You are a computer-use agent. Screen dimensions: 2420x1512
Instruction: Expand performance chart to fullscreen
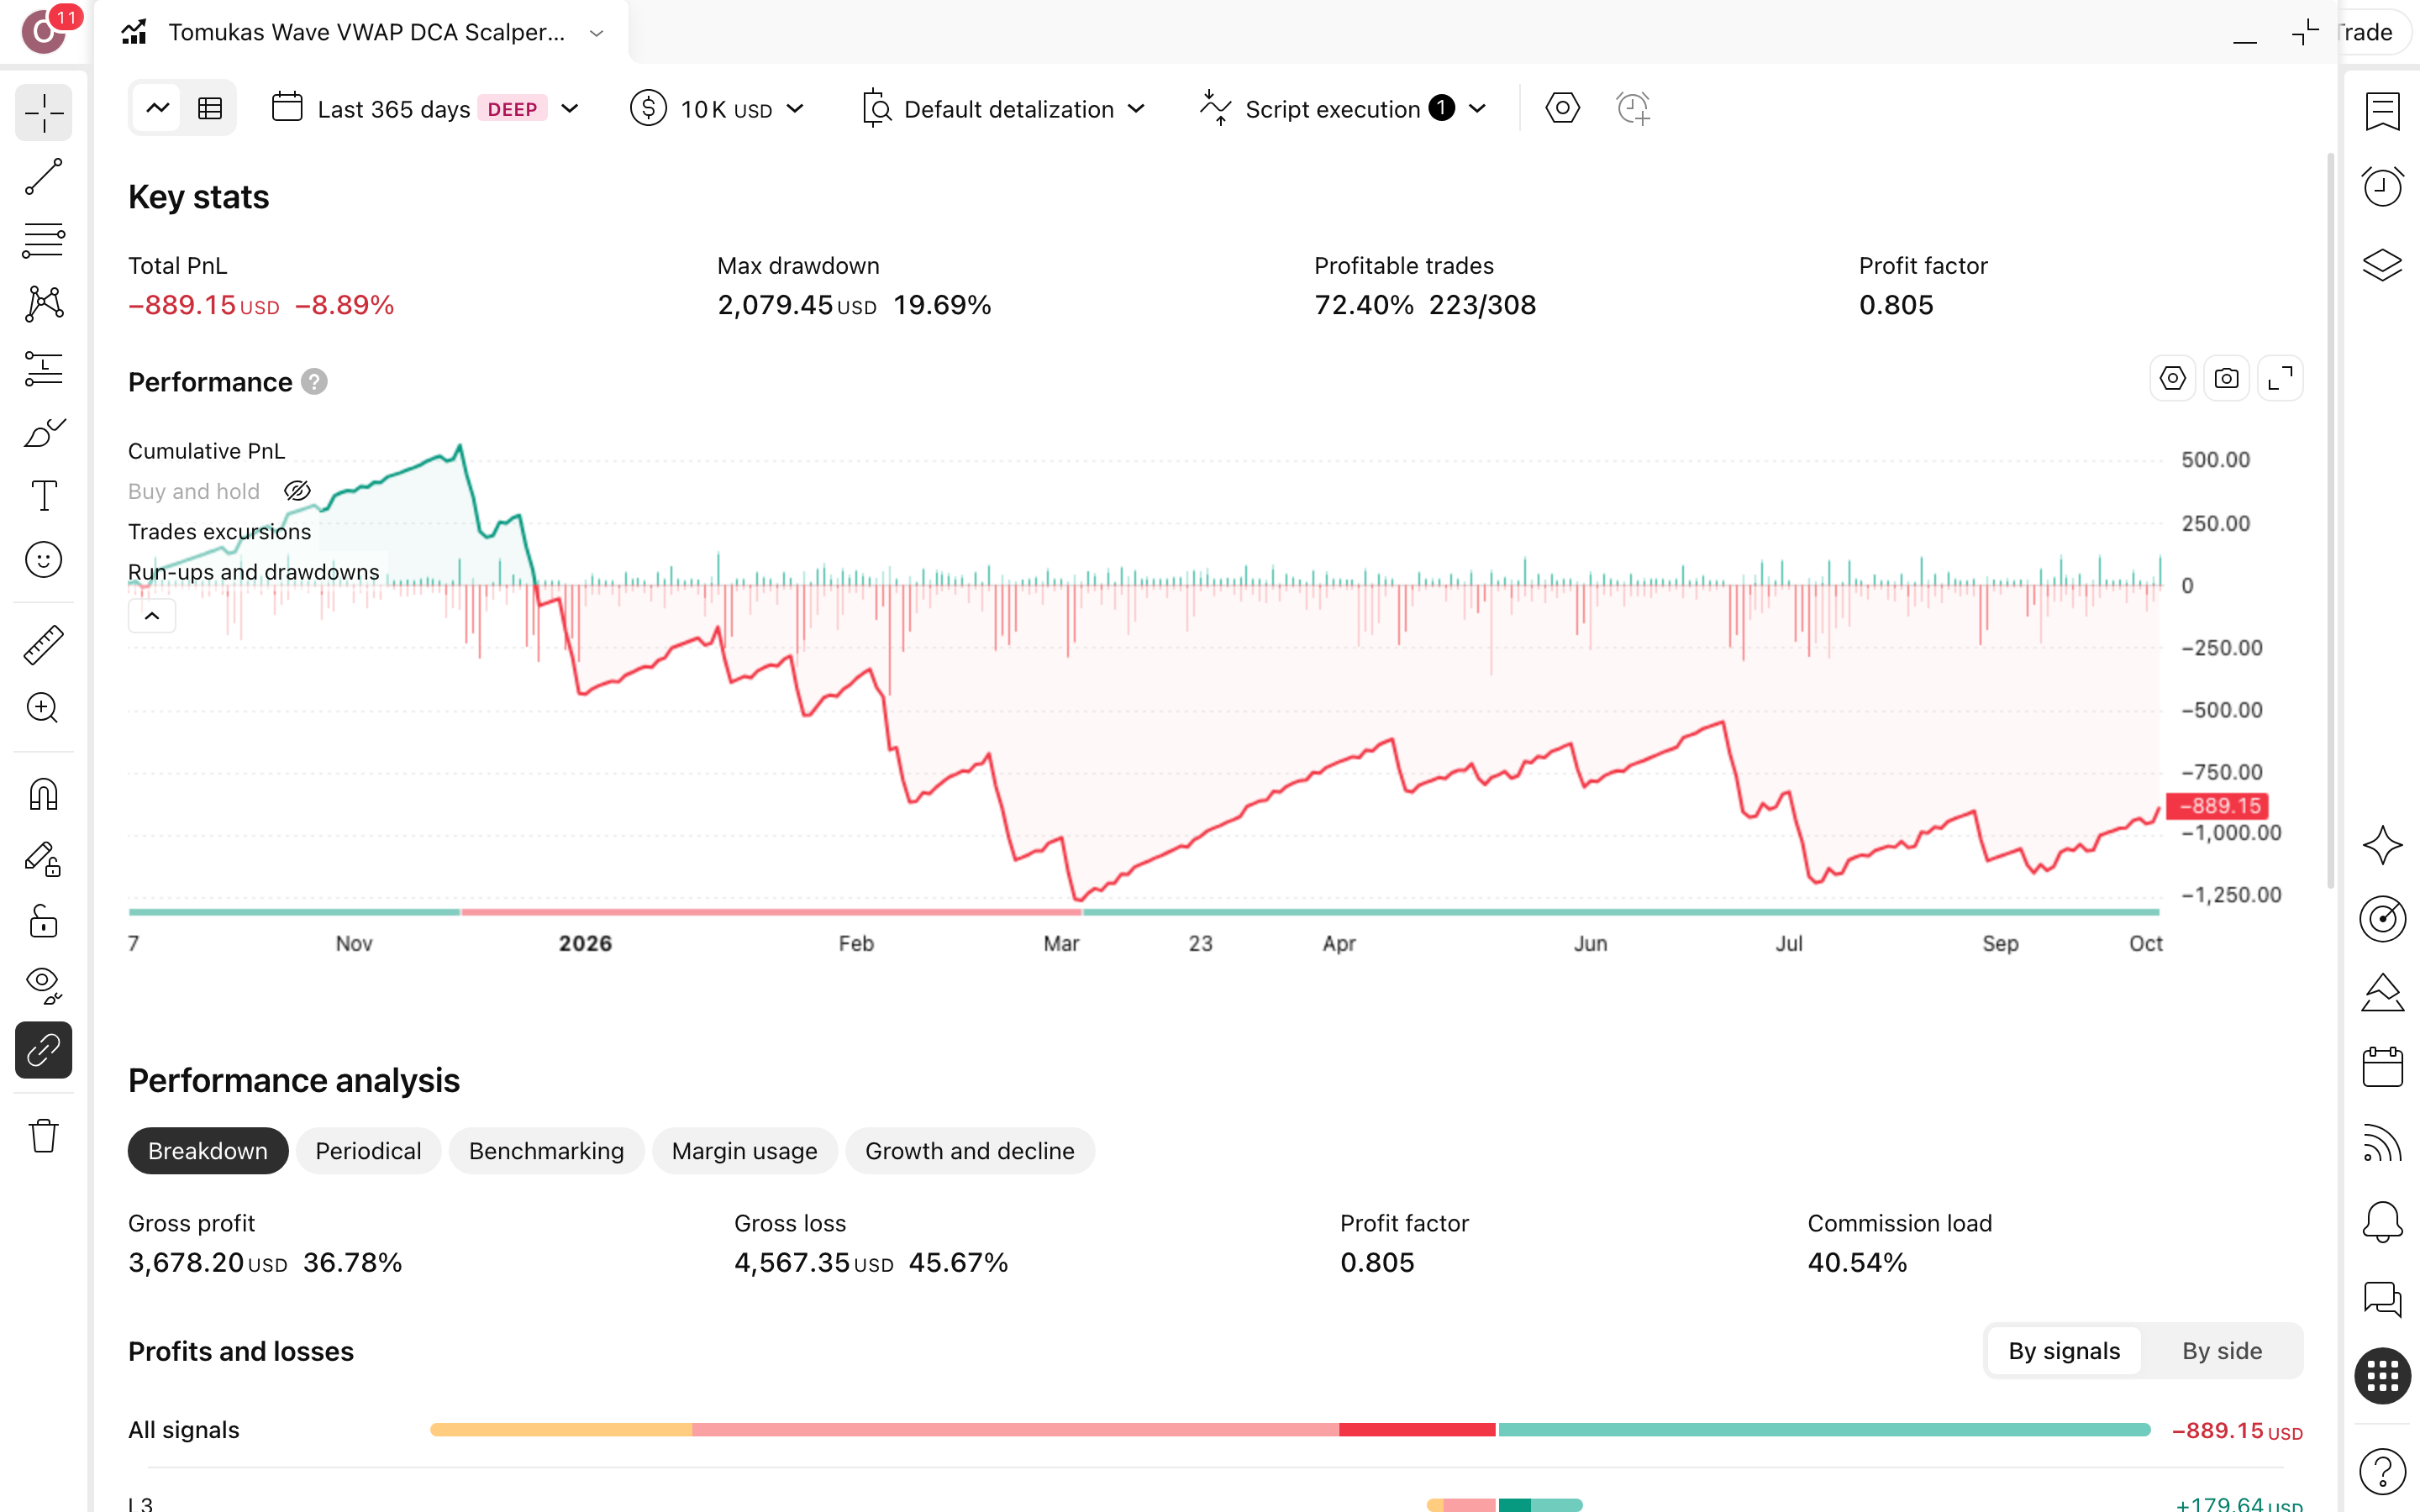tap(2280, 378)
